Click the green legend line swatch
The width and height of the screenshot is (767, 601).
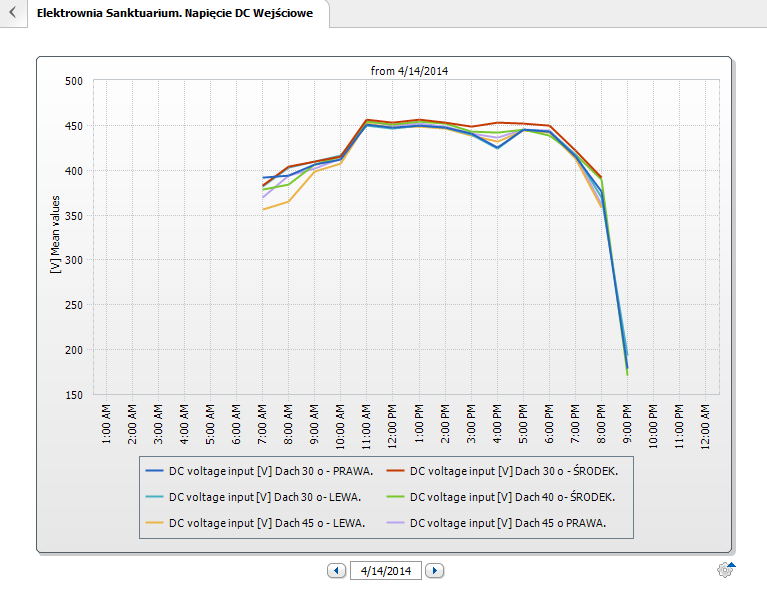click(x=395, y=497)
